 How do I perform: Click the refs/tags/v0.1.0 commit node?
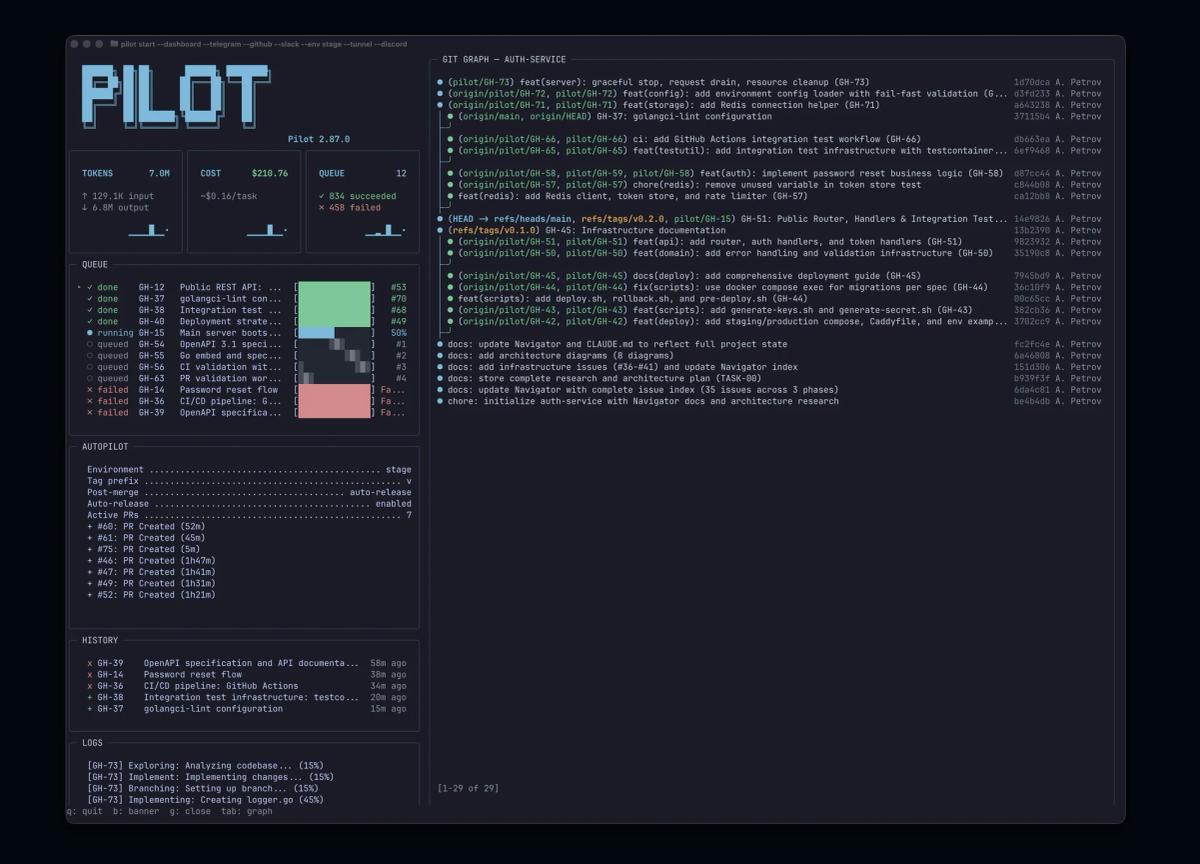pos(440,229)
